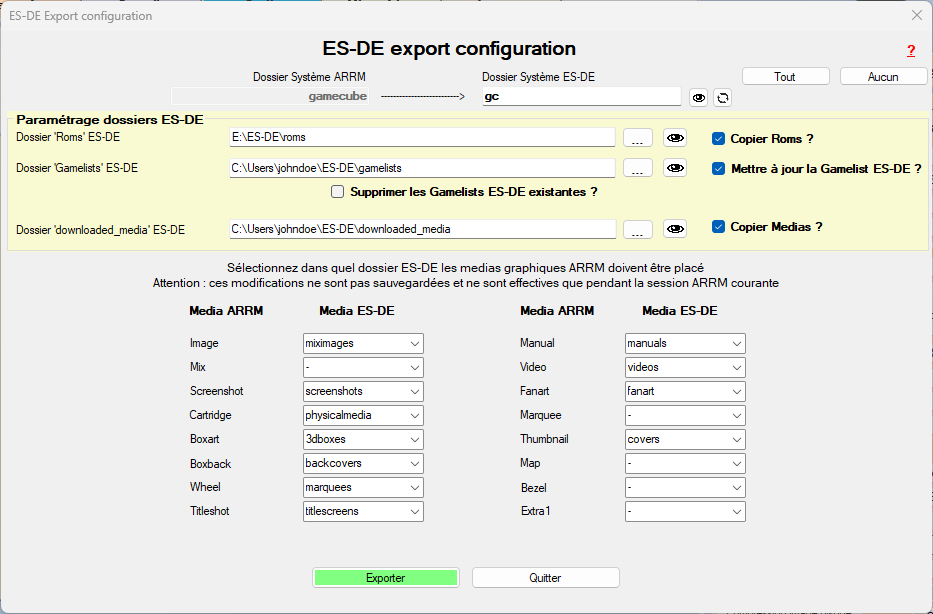933x614 pixels.
Task: Click the eye icon for the Roms folder
Action: tap(676, 138)
